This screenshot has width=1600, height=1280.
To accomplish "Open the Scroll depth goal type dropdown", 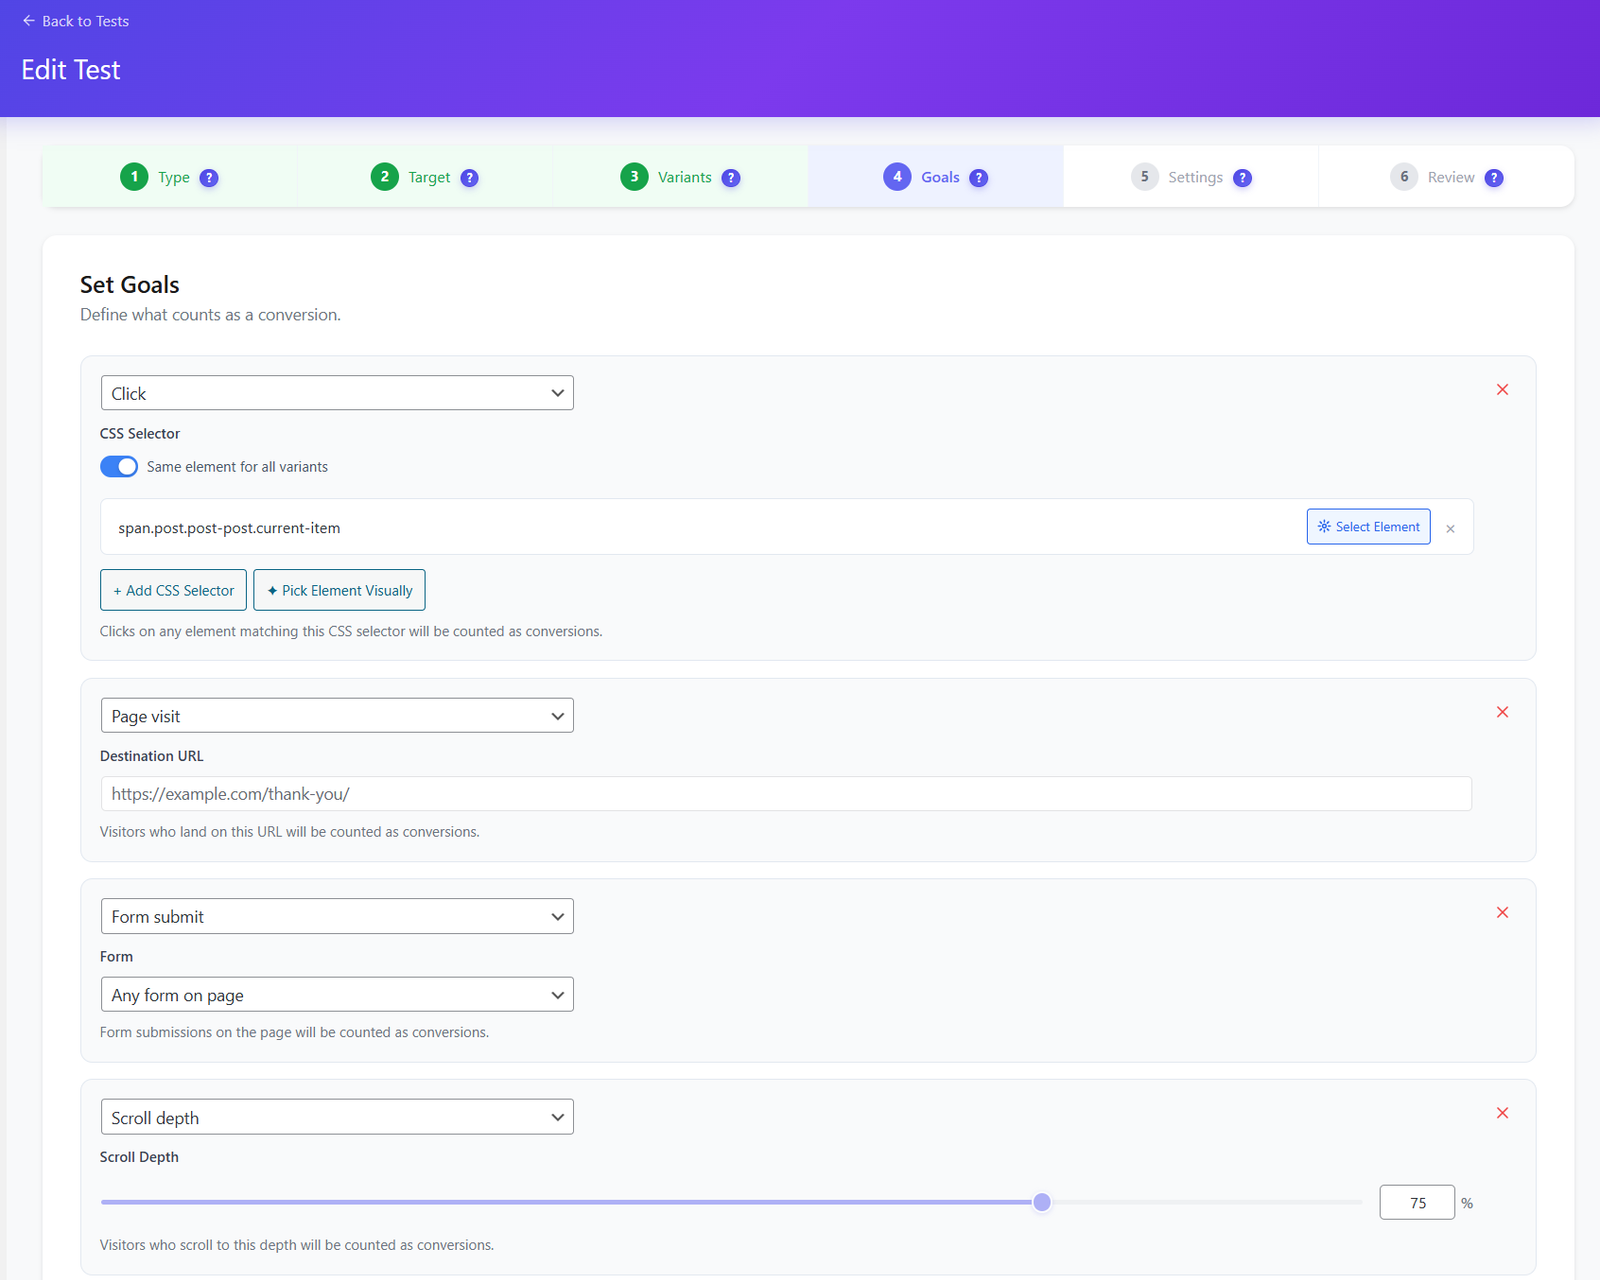I will pyautogui.click(x=337, y=1117).
